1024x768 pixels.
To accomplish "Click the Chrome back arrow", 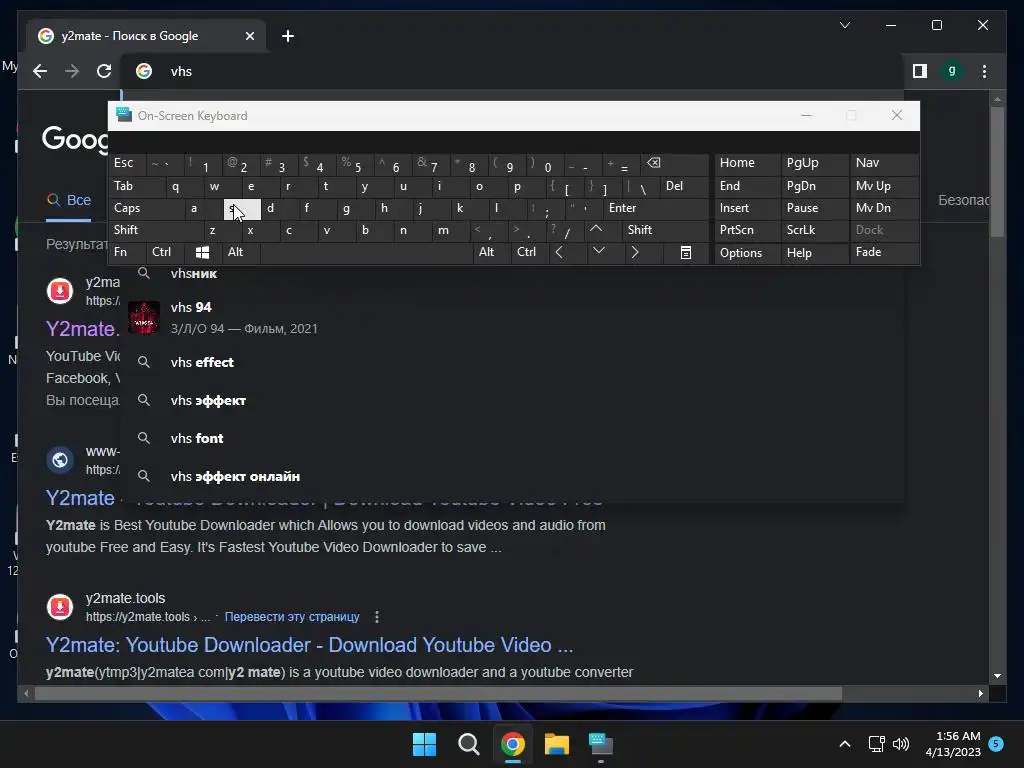I will (x=40, y=71).
